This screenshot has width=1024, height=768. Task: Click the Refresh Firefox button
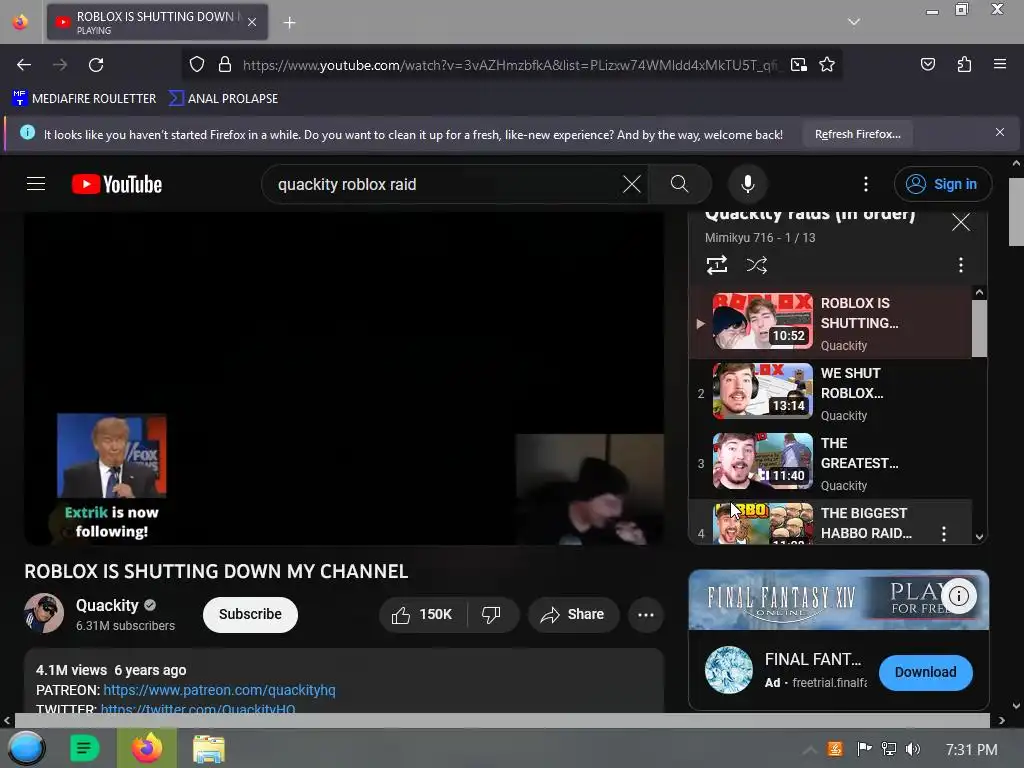pyautogui.click(x=857, y=134)
